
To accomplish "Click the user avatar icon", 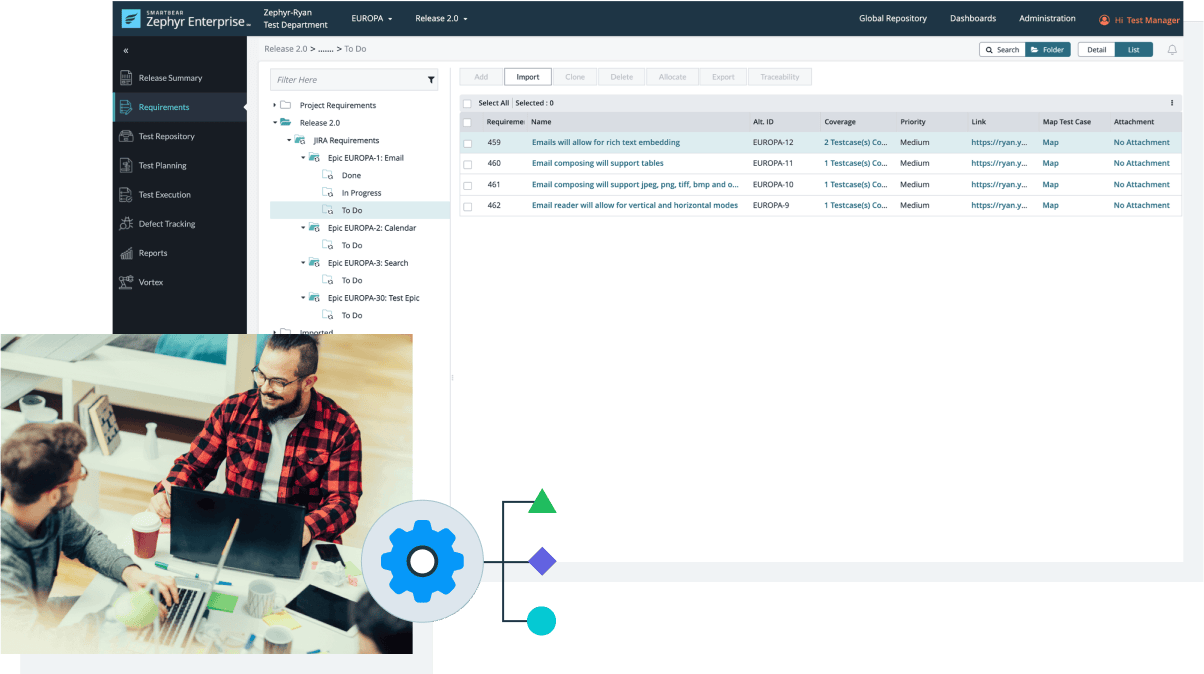I will point(1104,19).
